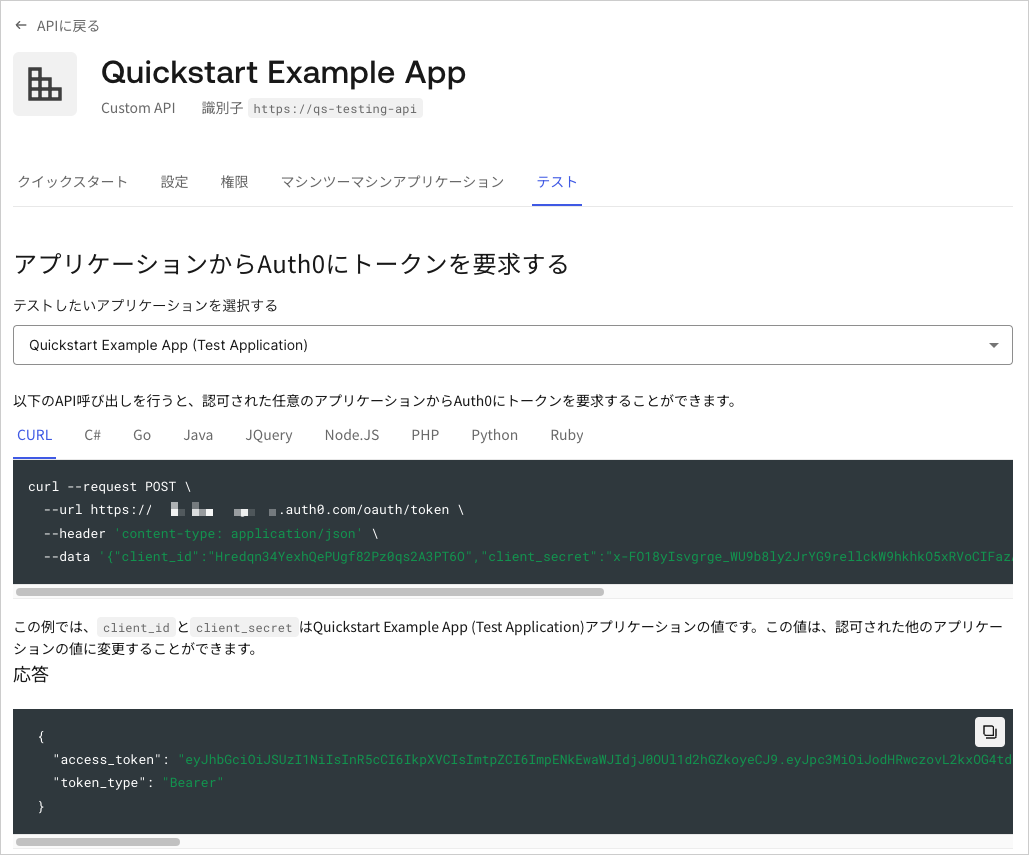Open the Python code tab
The width and height of the screenshot is (1029, 855).
tap(494, 435)
